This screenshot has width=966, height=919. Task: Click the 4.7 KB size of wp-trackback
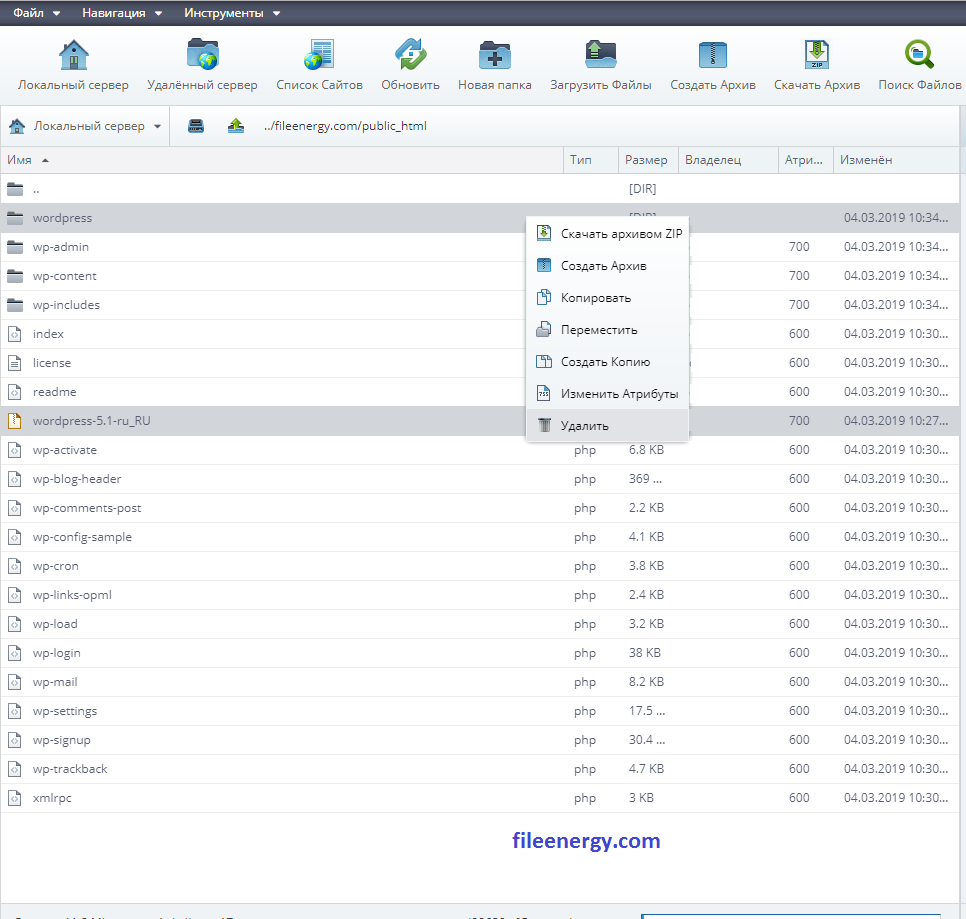tap(646, 769)
